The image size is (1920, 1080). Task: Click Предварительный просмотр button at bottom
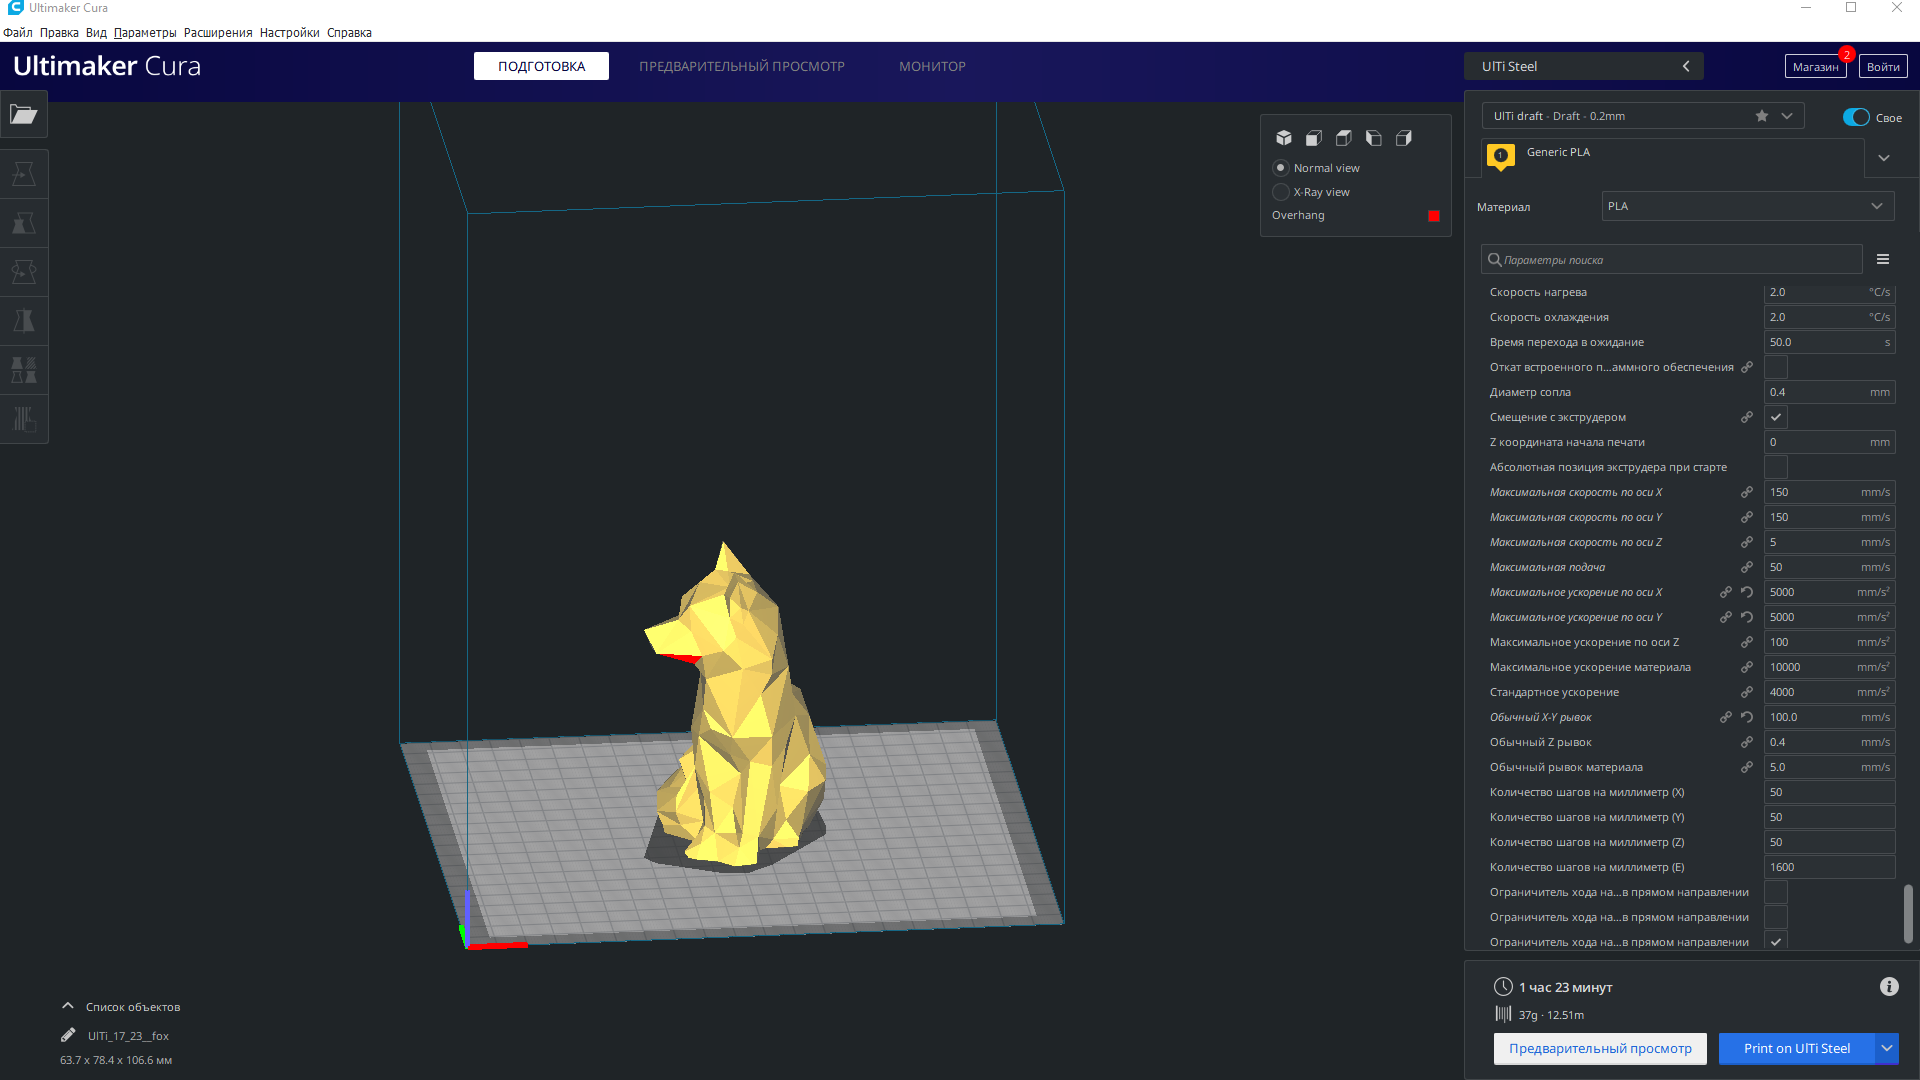(1600, 1048)
